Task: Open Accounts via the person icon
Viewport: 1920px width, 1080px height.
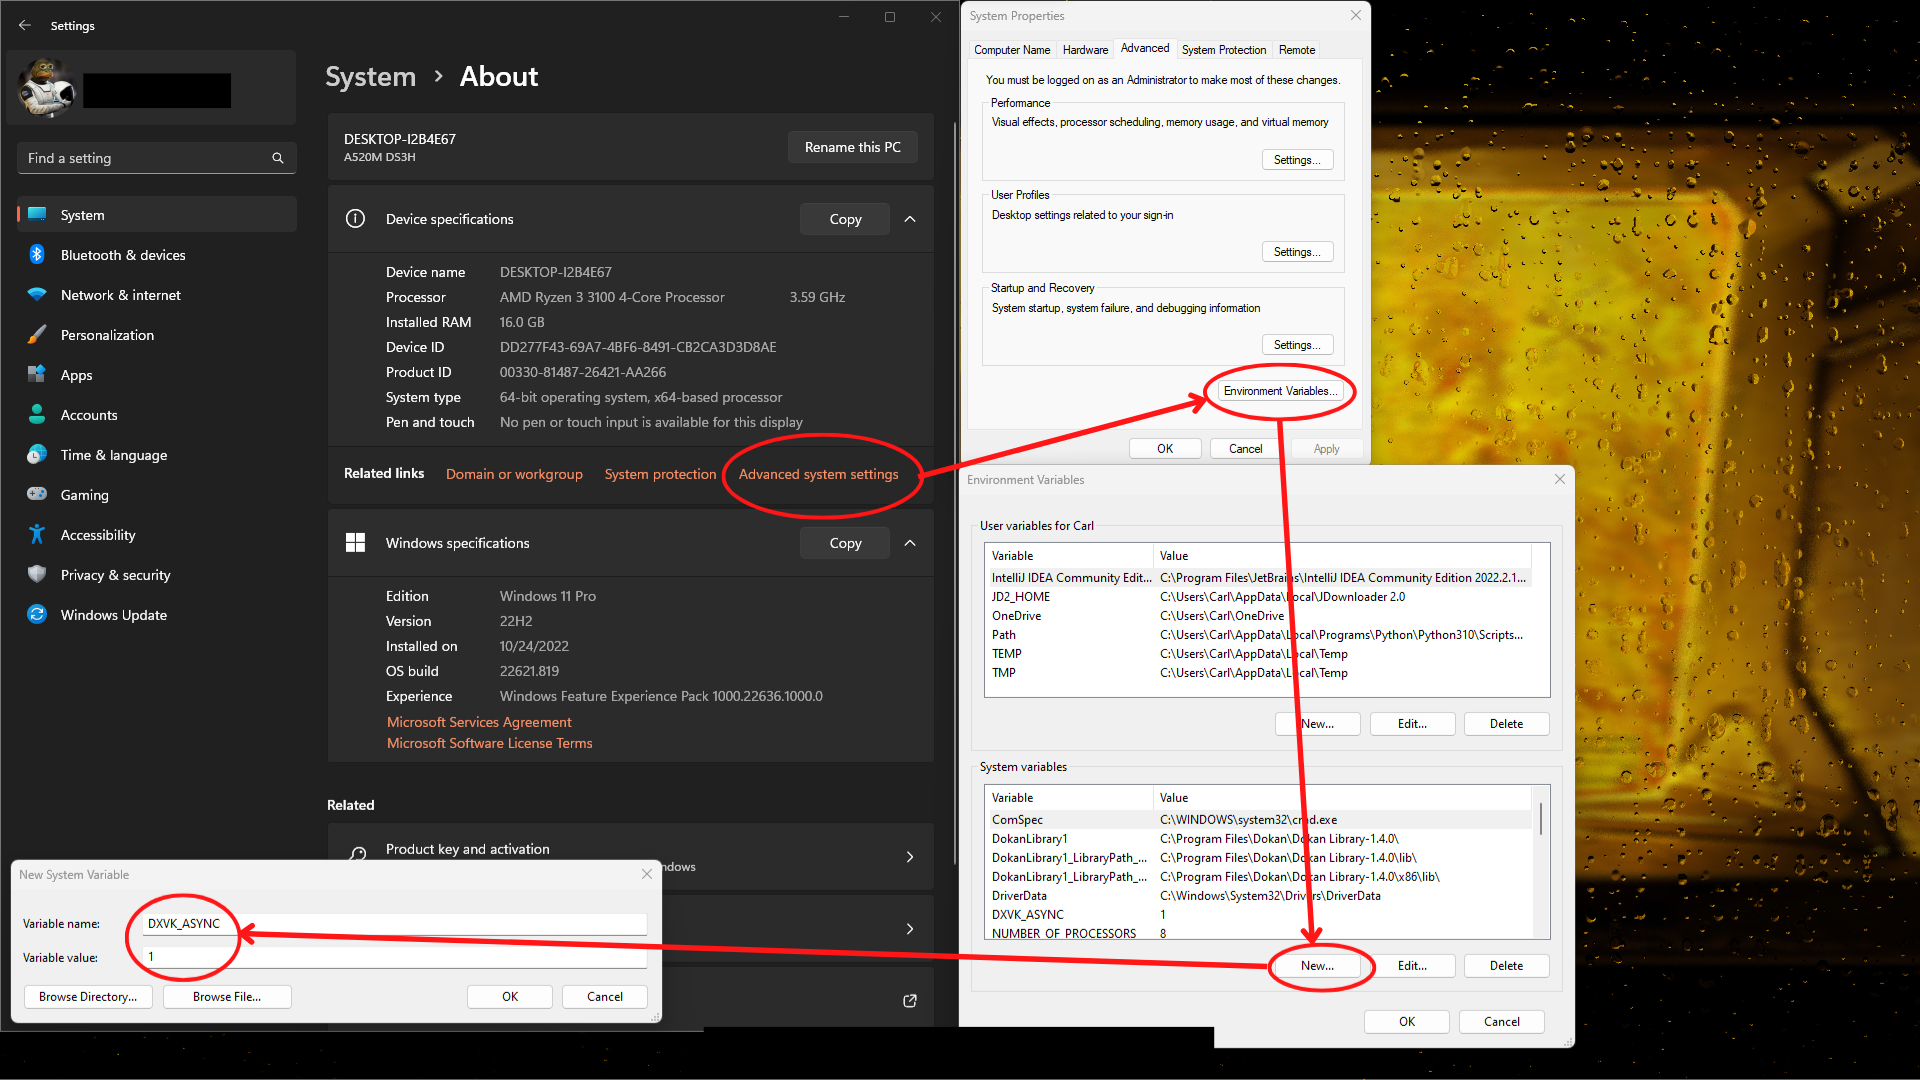Action: tap(37, 415)
